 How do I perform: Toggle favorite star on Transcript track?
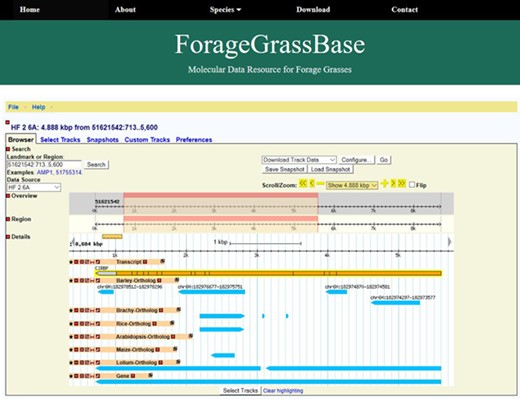(x=71, y=262)
